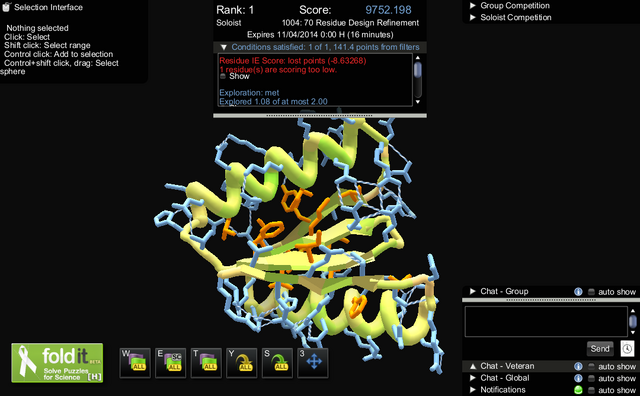Click inside the Veteran chat text box
Screen dimensions: 640x396
[x=546, y=322]
